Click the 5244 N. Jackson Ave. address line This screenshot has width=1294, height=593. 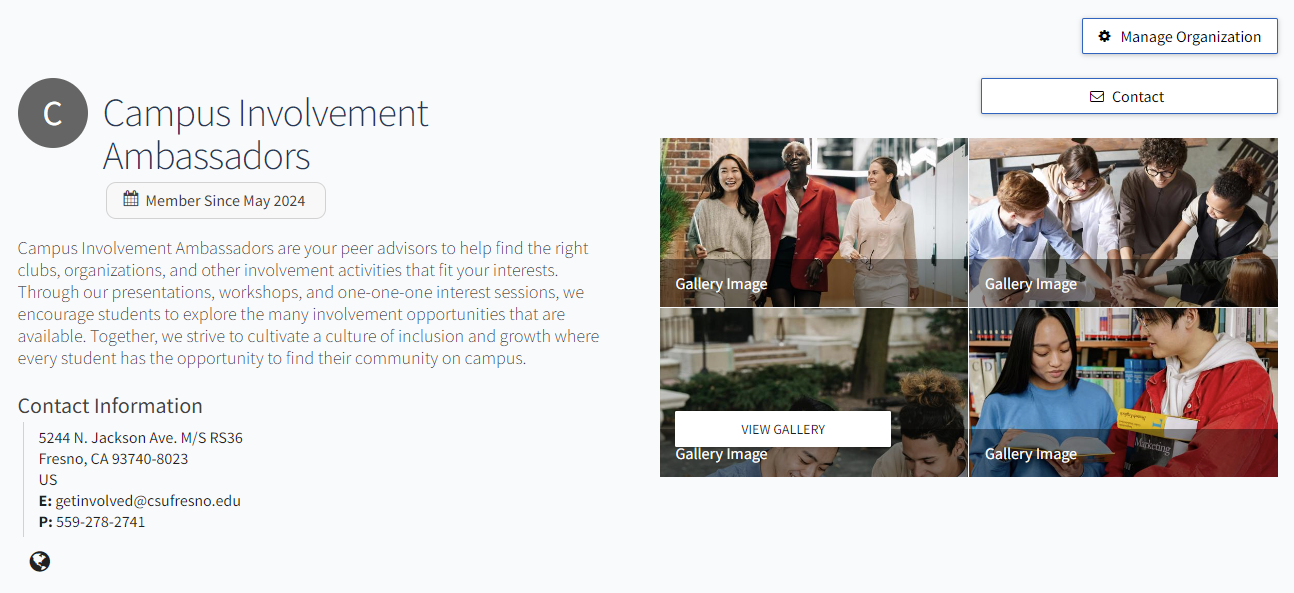[141, 437]
